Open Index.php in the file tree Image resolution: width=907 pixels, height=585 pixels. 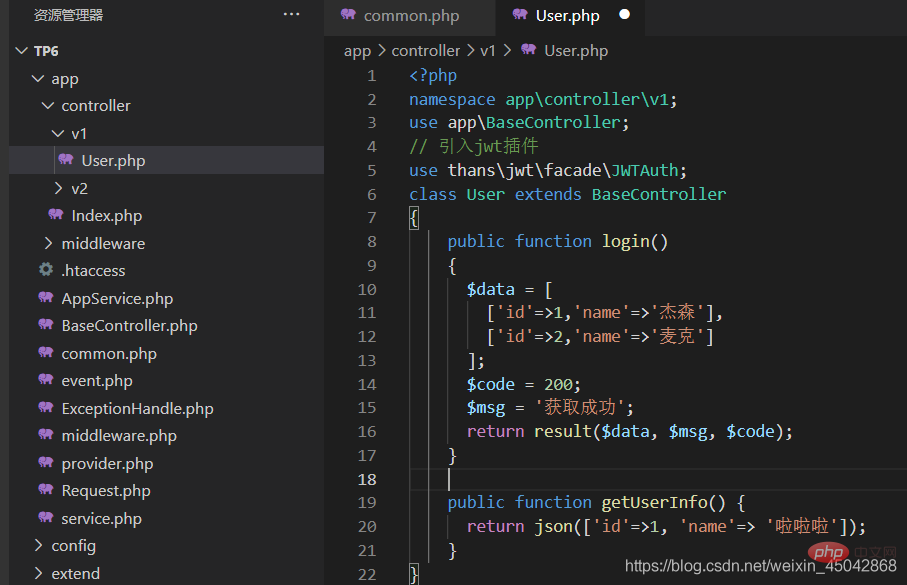tap(106, 216)
